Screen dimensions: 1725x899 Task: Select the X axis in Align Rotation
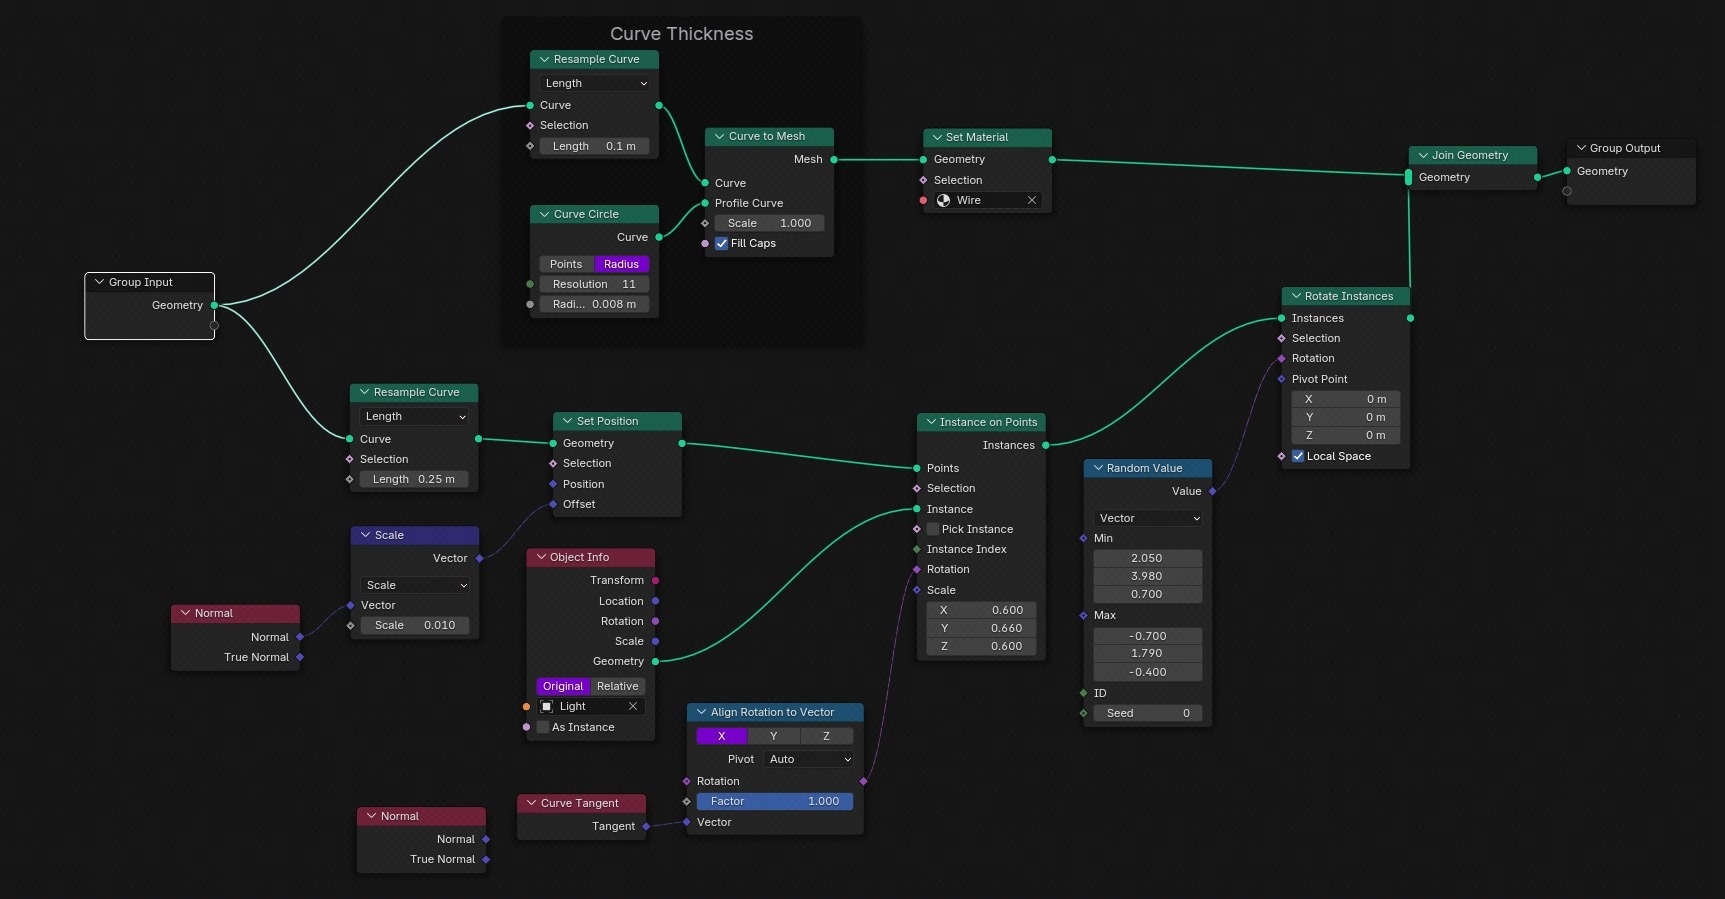pyautogui.click(x=721, y=736)
